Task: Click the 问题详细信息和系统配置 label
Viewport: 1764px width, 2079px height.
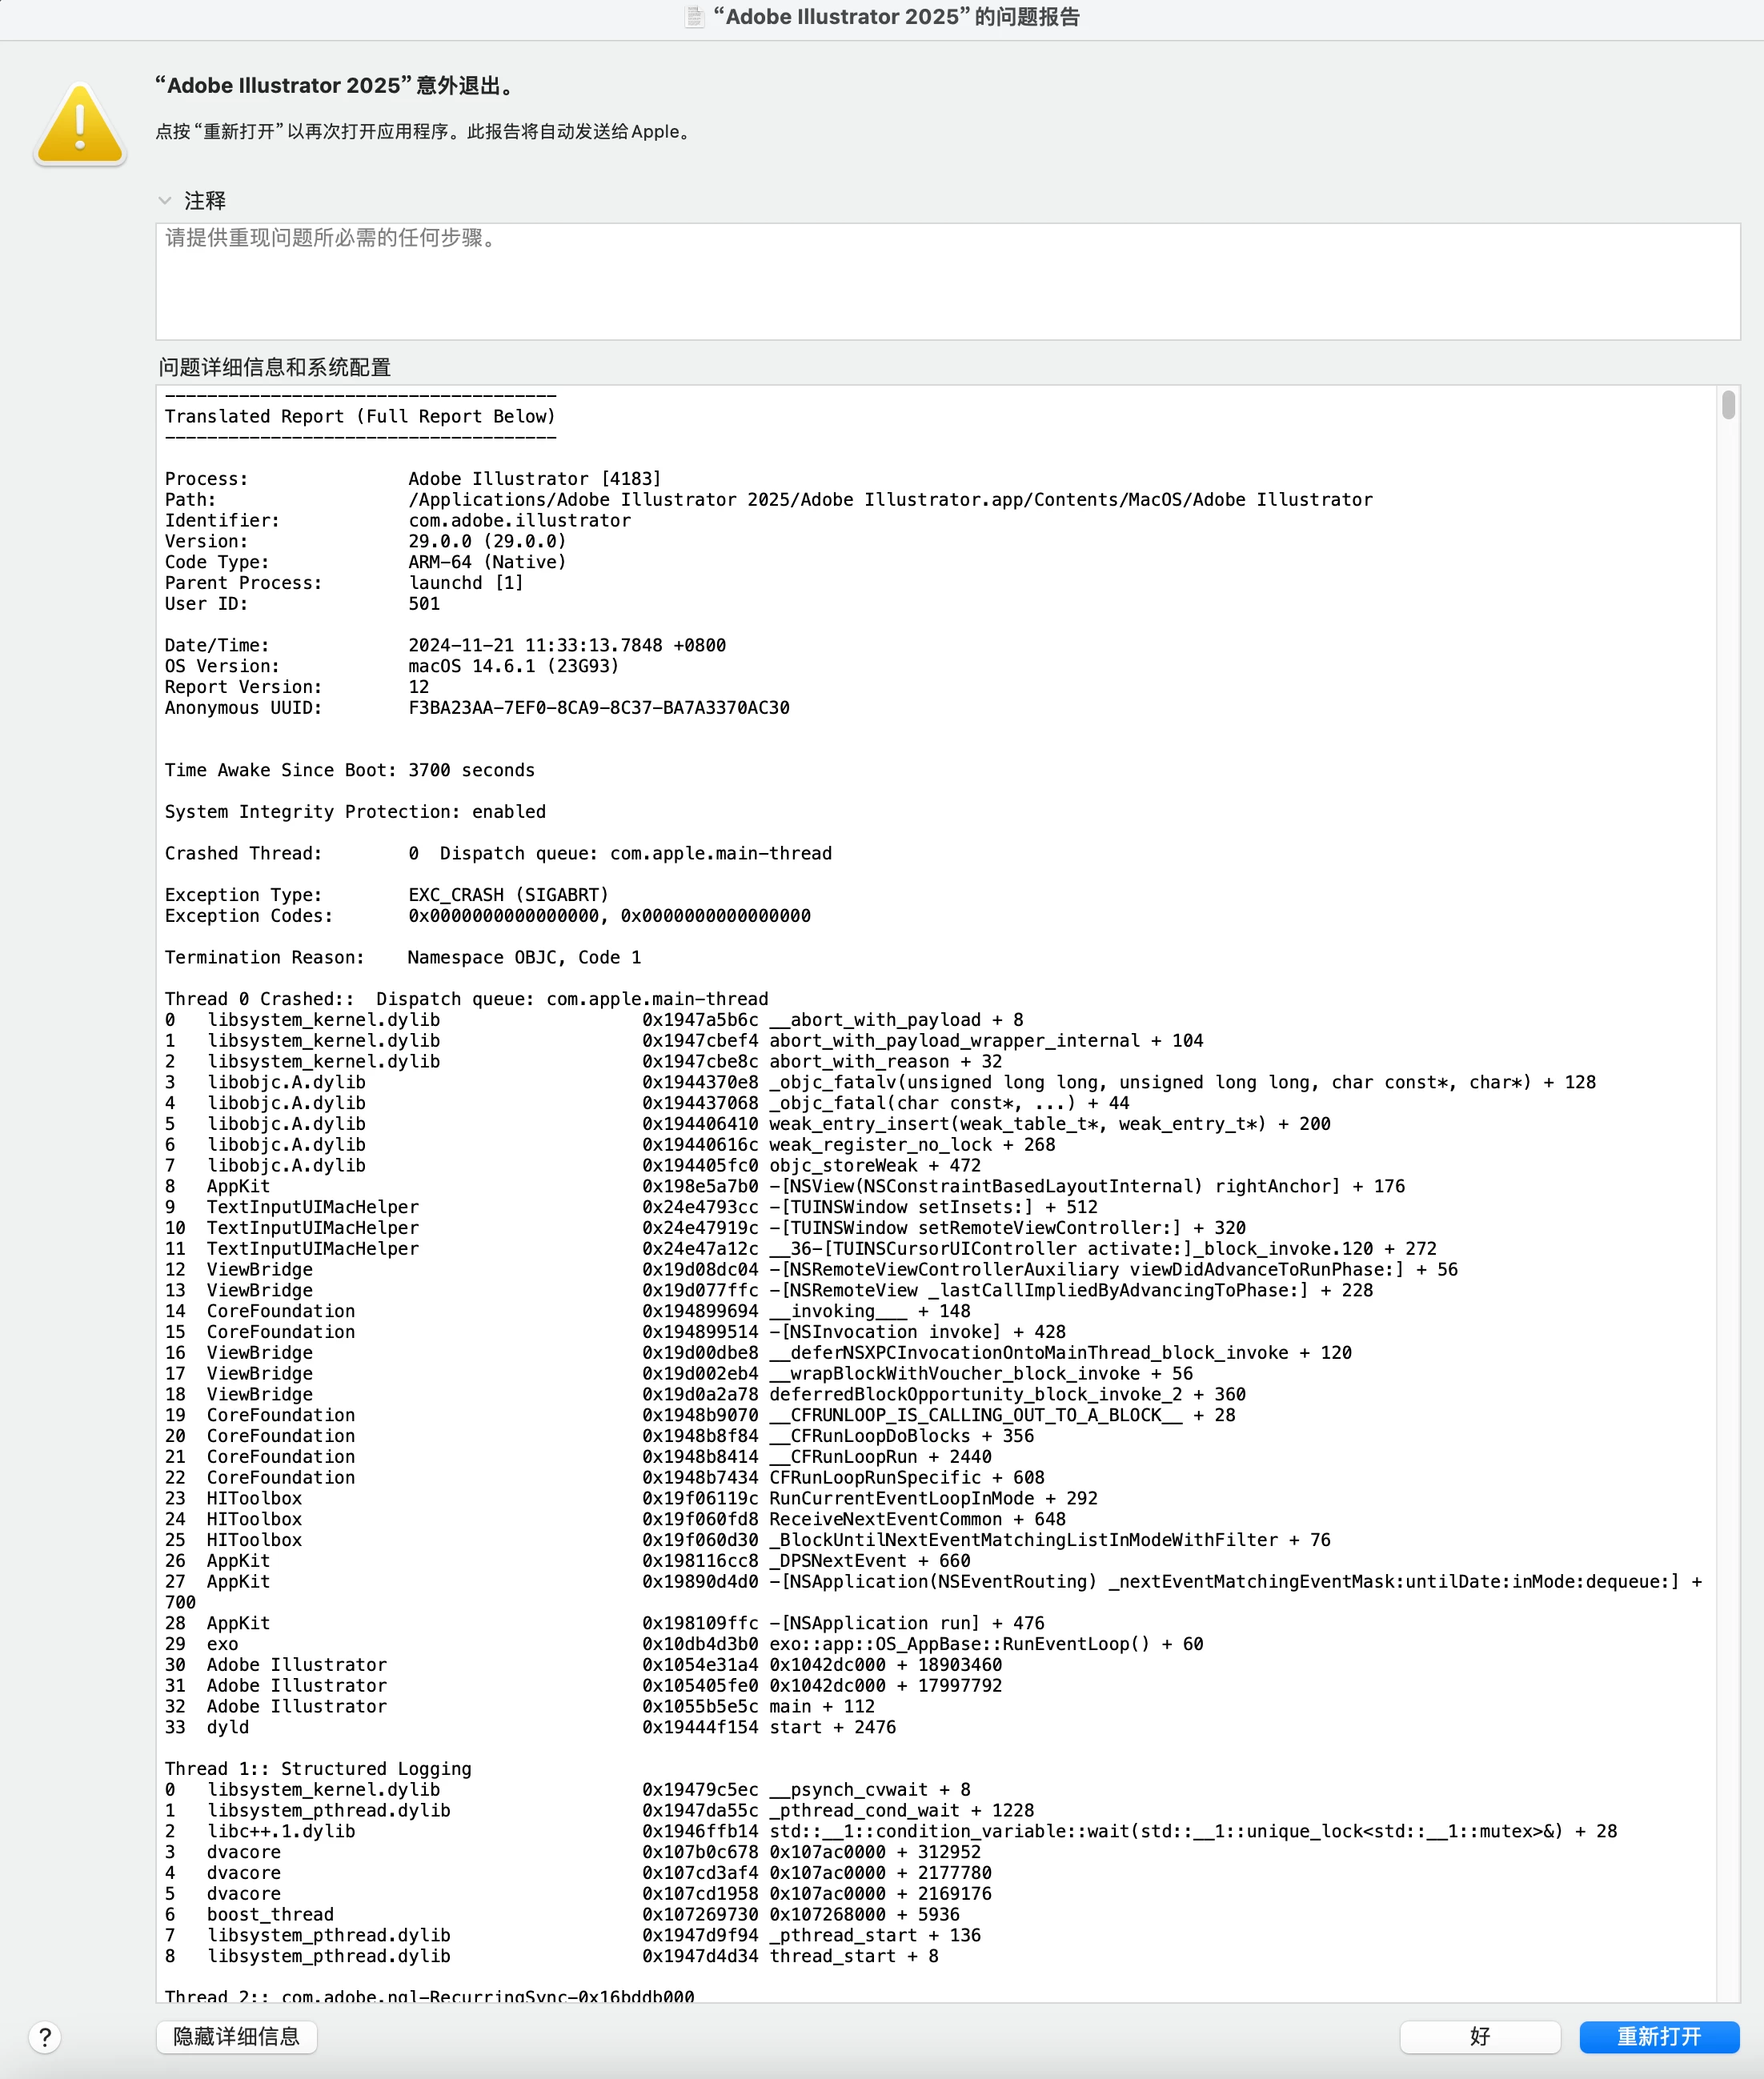Action: pyautogui.click(x=274, y=367)
